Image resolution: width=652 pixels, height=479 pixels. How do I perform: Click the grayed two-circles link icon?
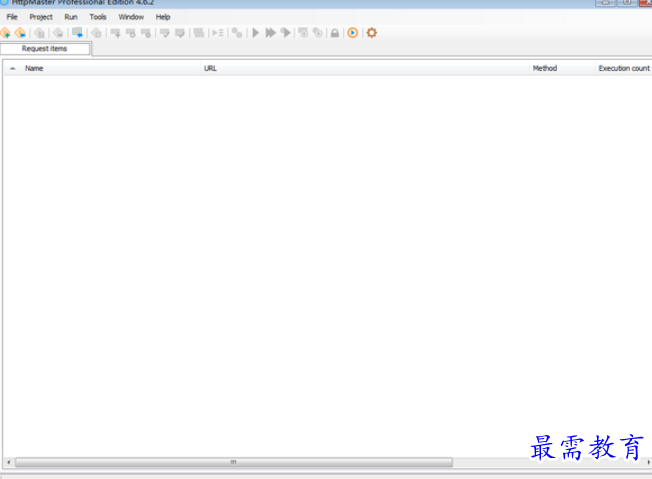pyautogui.click(x=237, y=33)
